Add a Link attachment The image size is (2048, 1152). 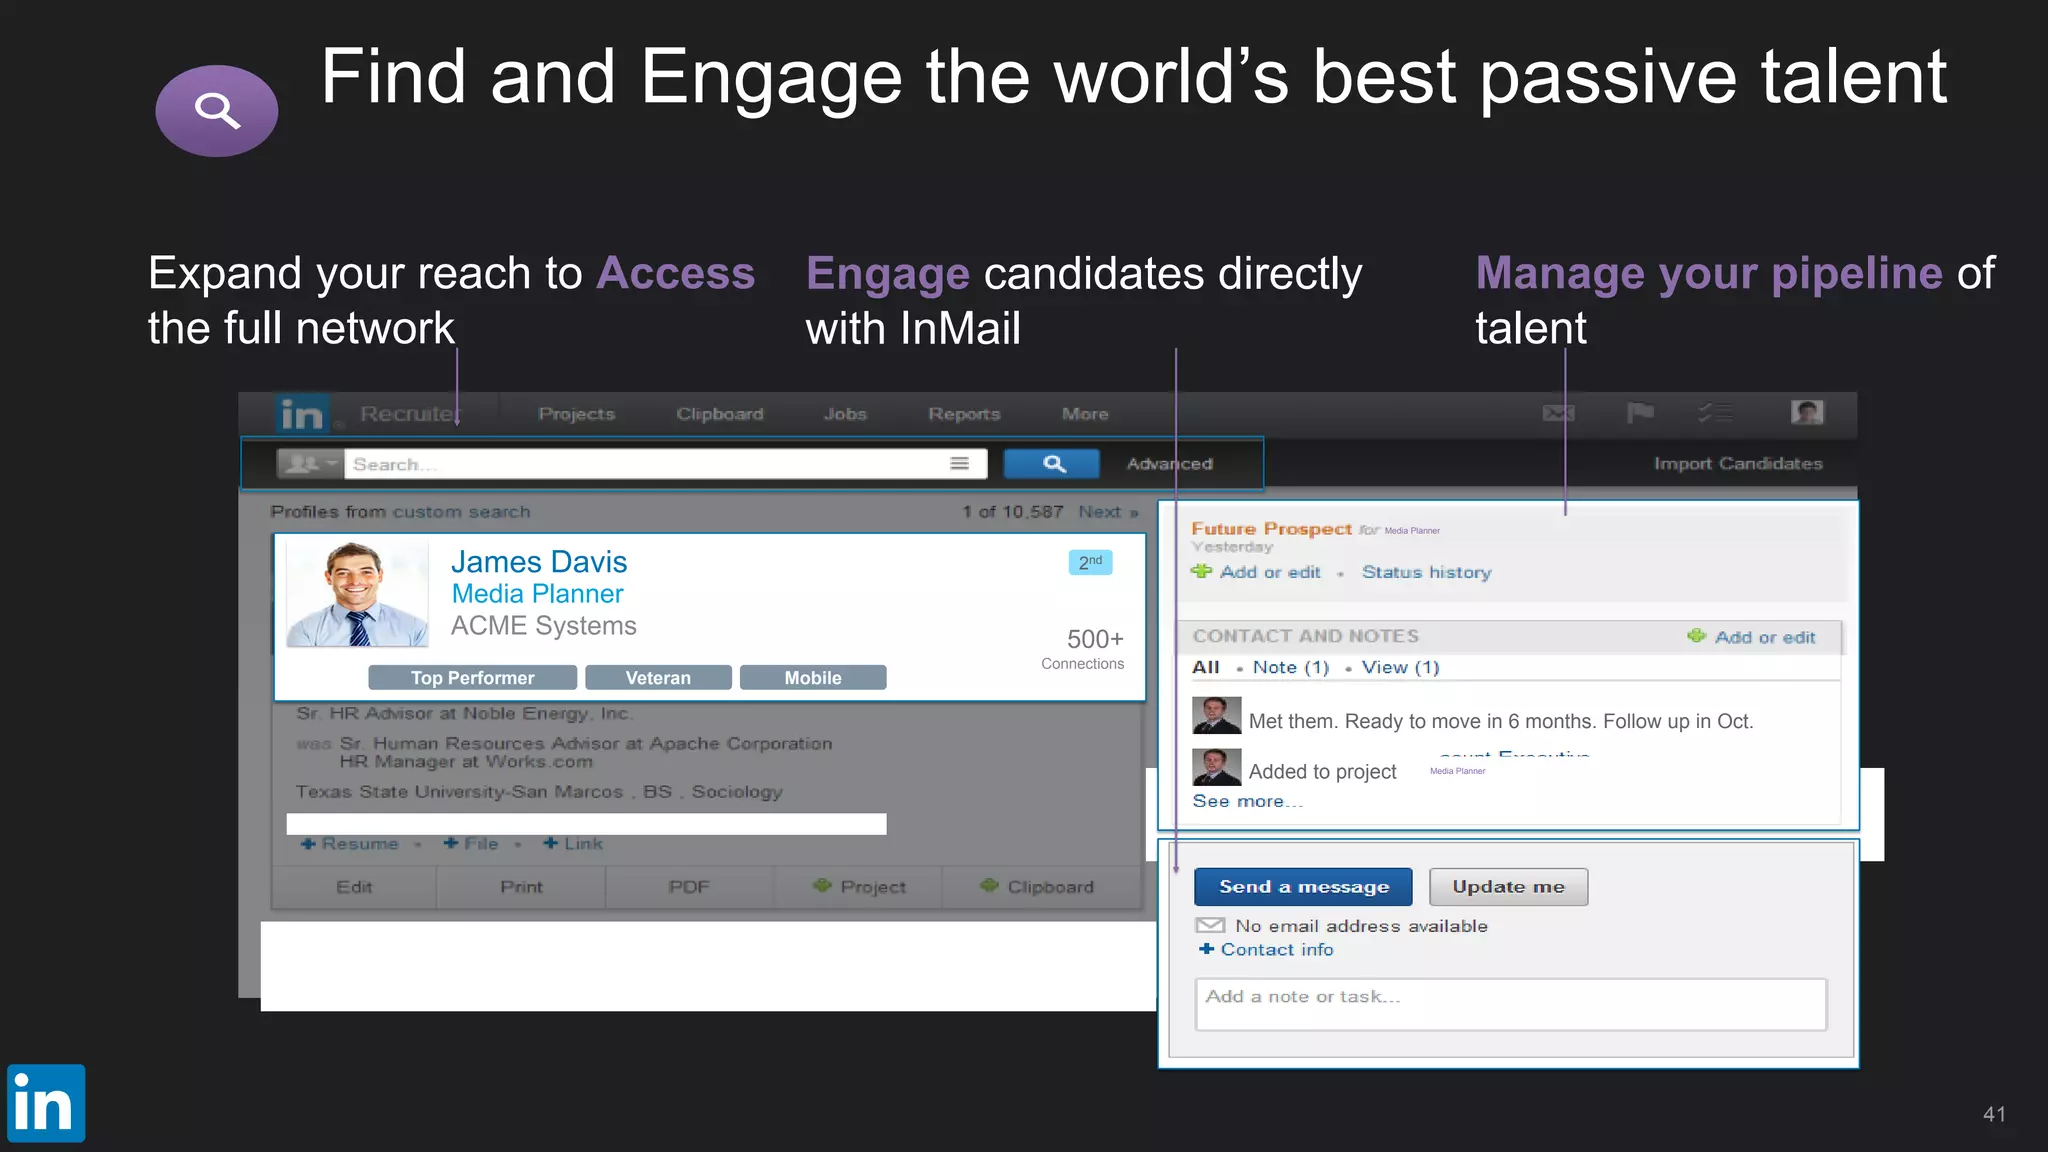[x=573, y=844]
